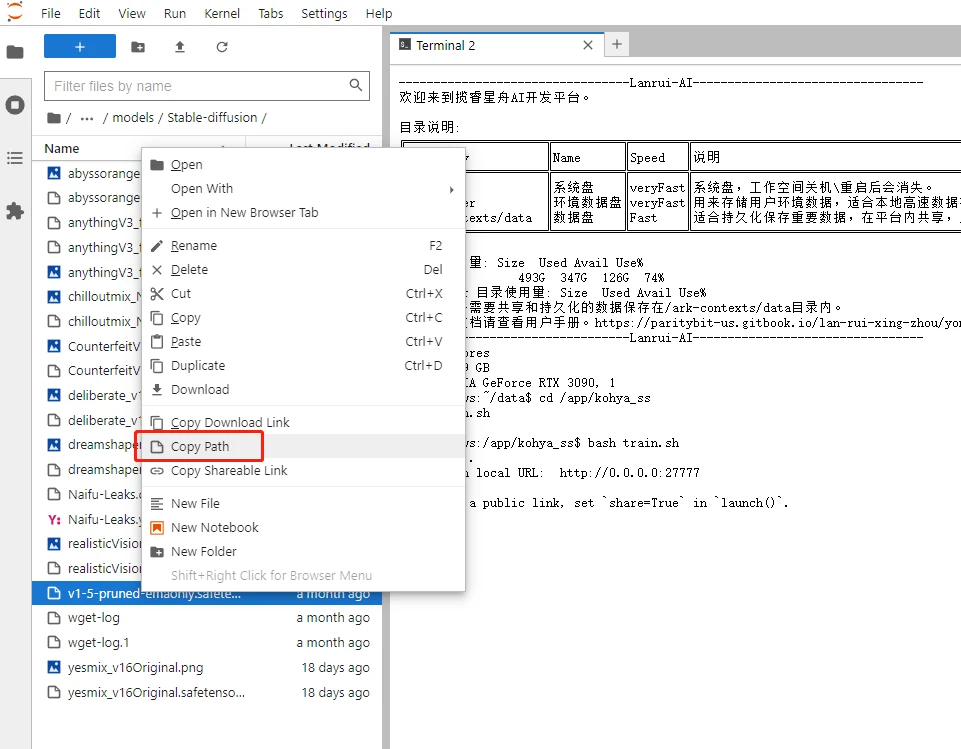Open Running Terminals and Kernels sidebar icon
Viewport: 961px width, 749px height.
(x=15, y=105)
